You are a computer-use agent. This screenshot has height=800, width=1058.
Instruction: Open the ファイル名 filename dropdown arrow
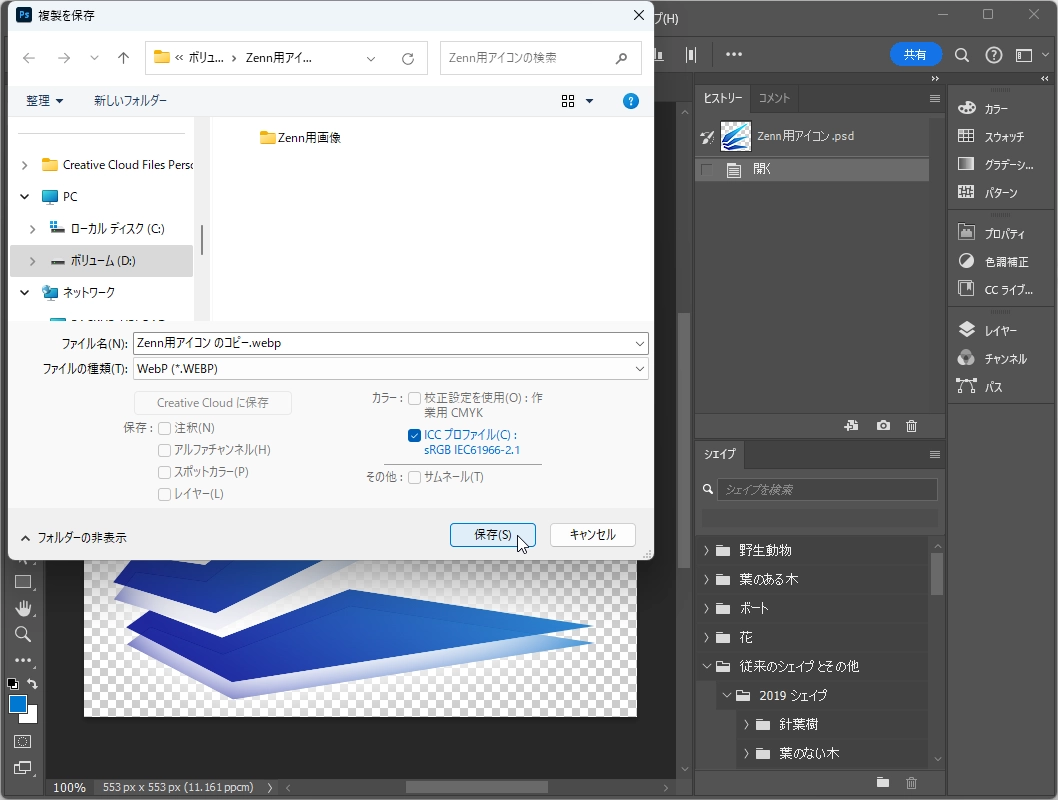(639, 343)
